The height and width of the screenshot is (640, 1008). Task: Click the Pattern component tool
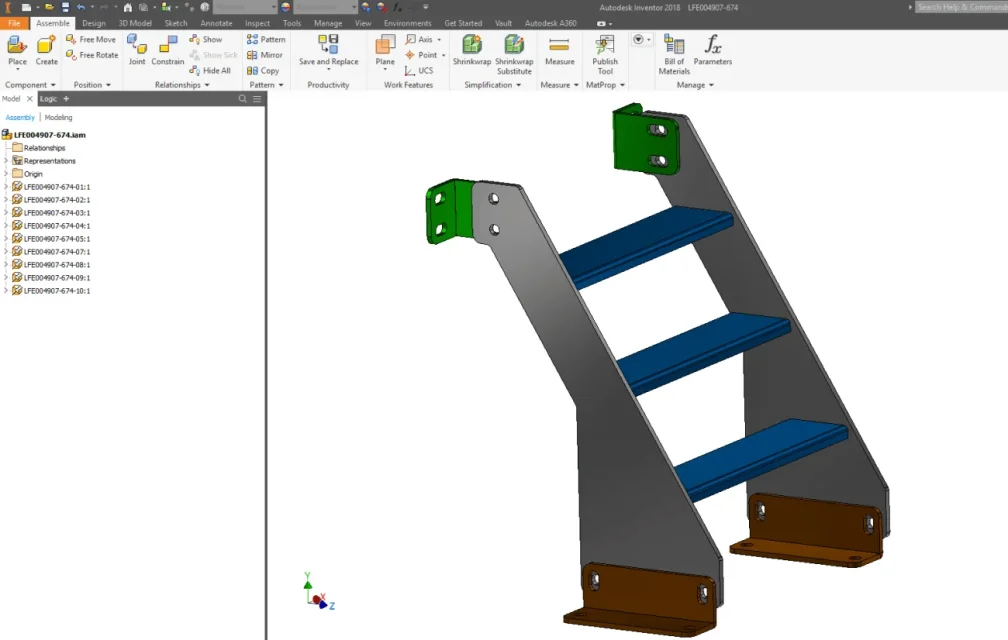[266, 39]
